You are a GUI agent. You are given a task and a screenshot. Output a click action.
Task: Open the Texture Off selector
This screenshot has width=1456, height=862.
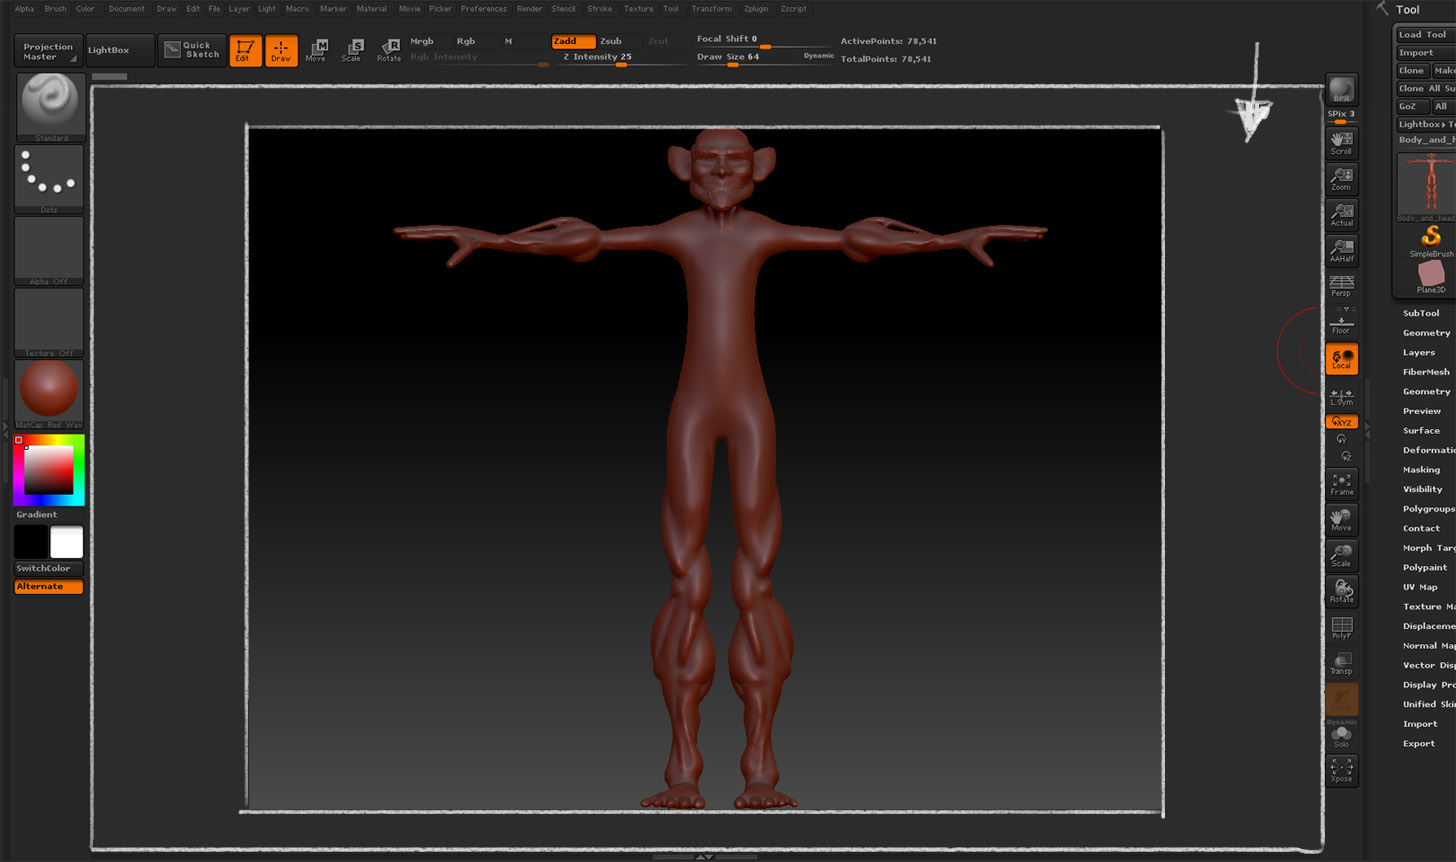(49, 323)
